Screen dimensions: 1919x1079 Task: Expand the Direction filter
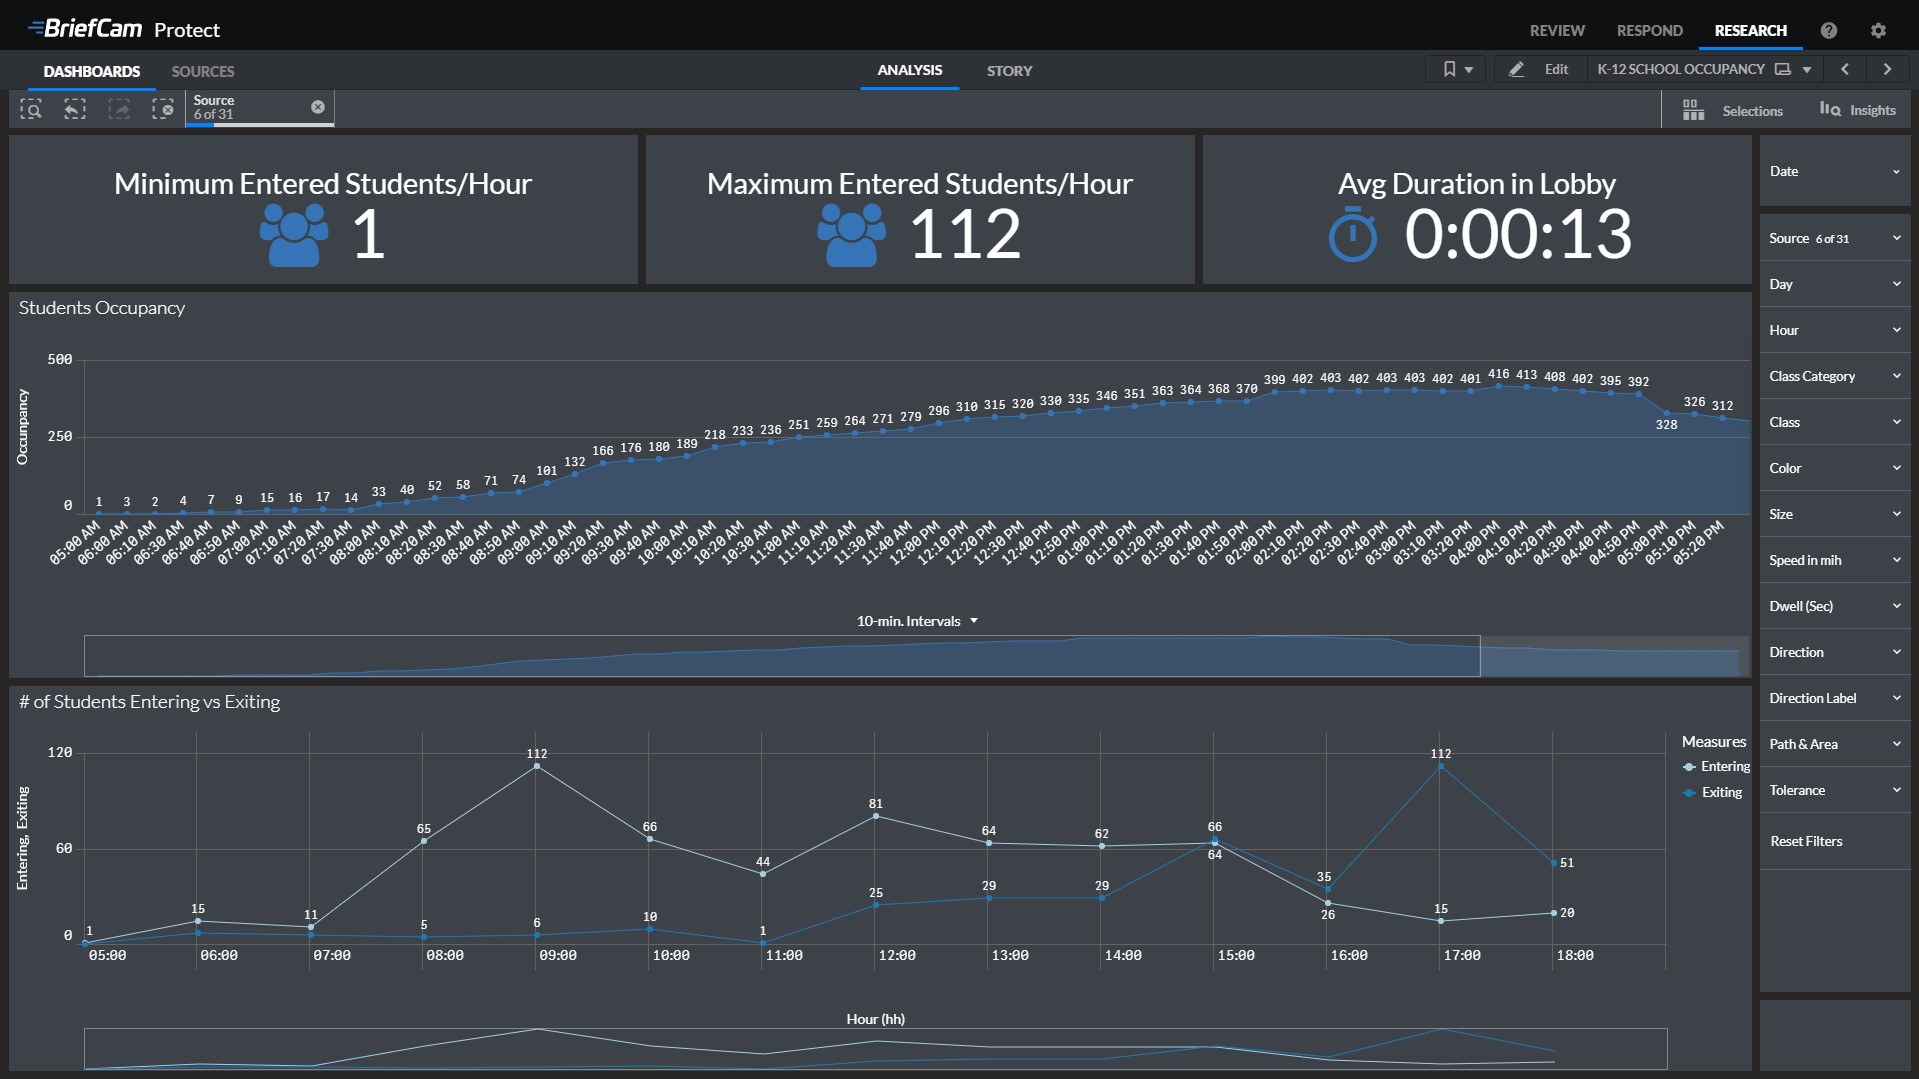click(x=1835, y=652)
